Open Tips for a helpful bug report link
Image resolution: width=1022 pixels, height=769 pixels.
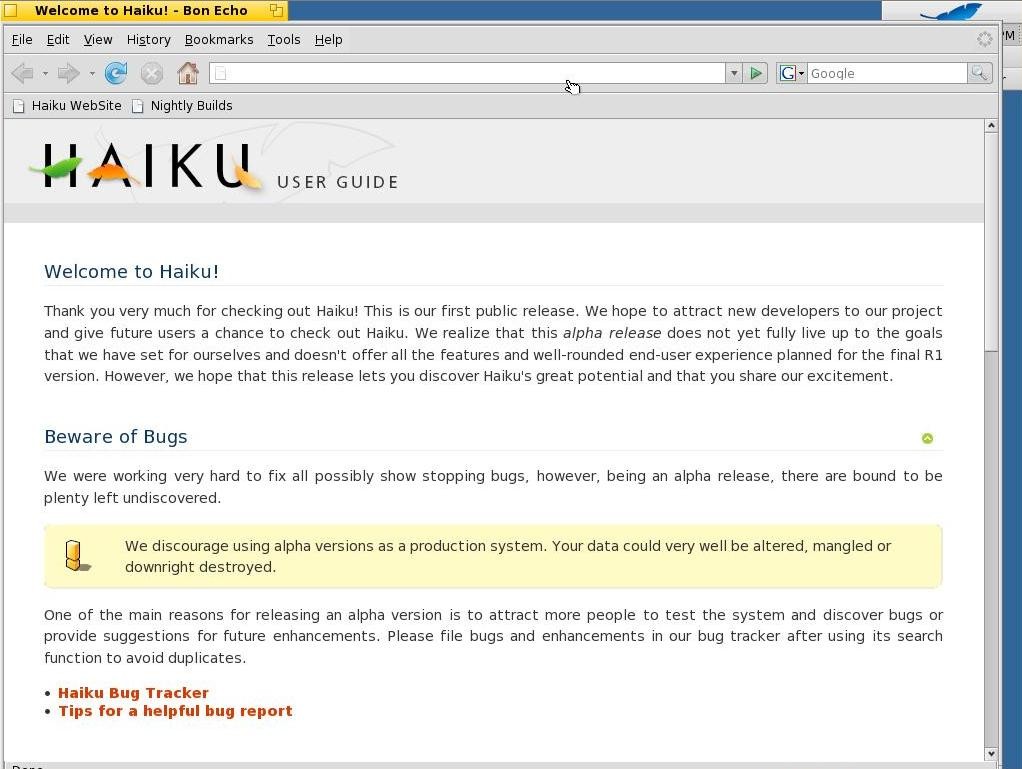click(175, 711)
